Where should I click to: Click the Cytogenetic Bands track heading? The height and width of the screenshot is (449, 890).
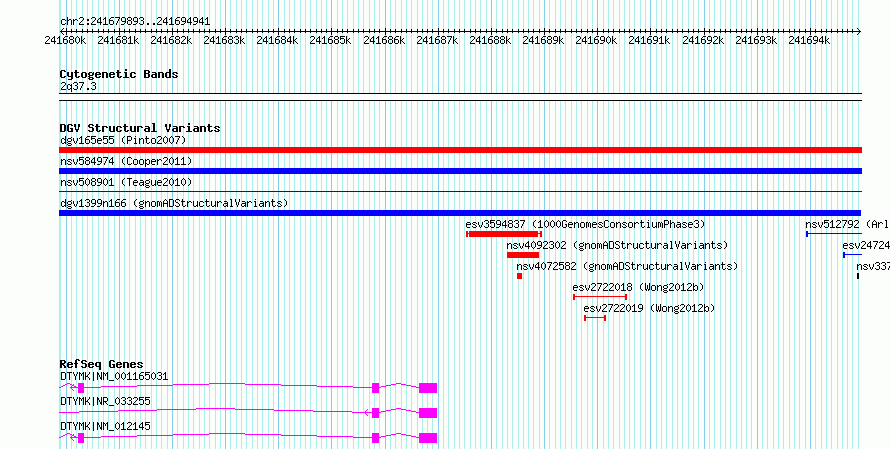coord(119,74)
